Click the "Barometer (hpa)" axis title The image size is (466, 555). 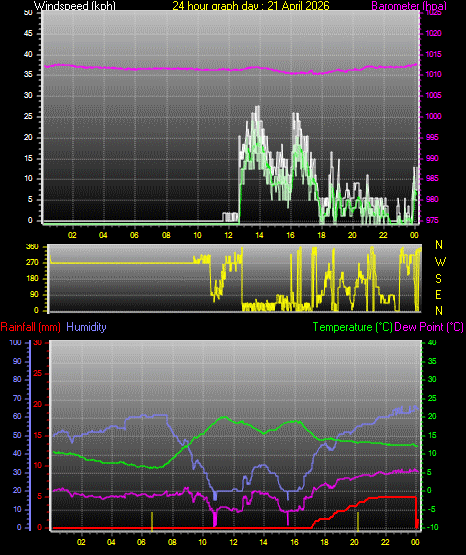click(409, 6)
